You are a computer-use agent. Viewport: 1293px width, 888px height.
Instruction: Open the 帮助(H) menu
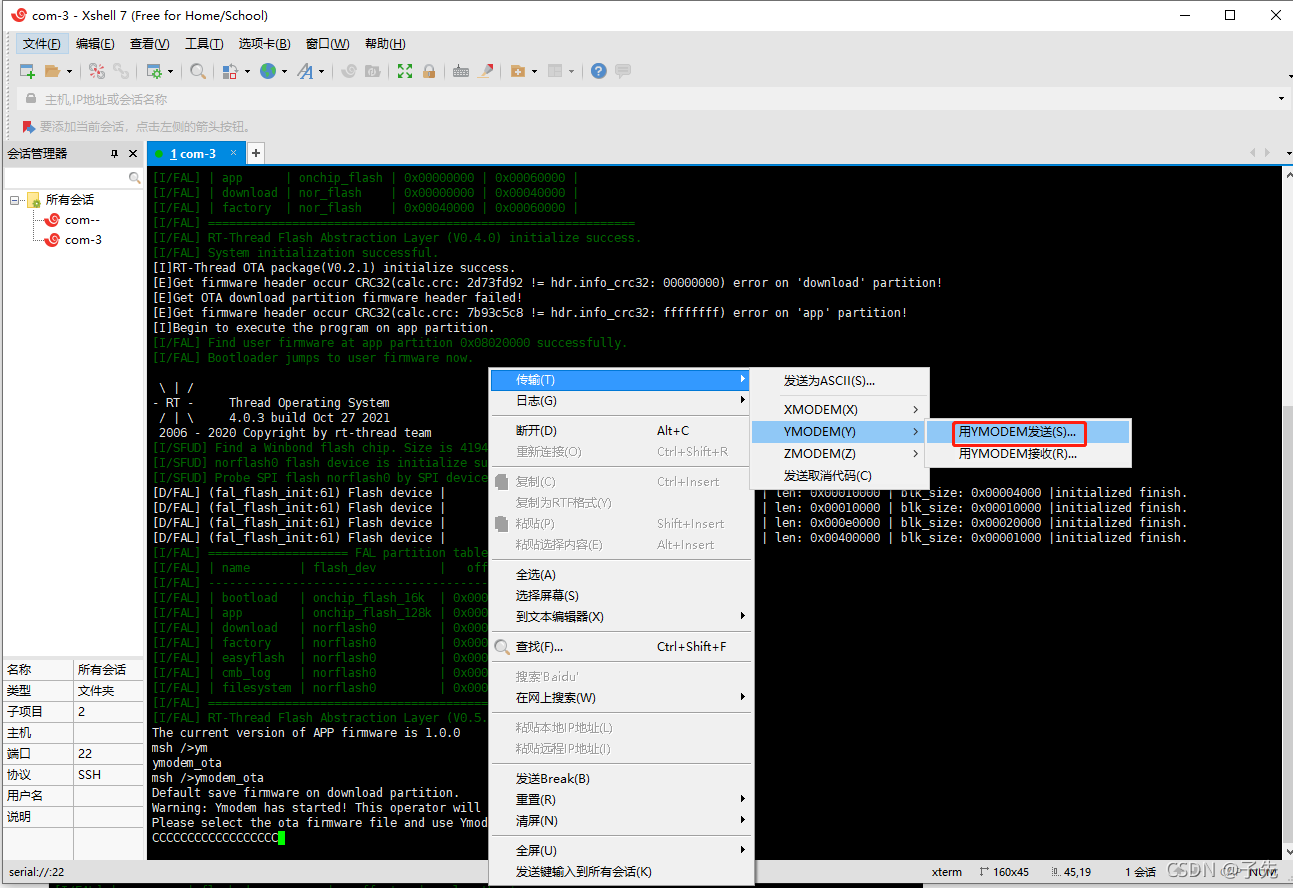click(385, 44)
